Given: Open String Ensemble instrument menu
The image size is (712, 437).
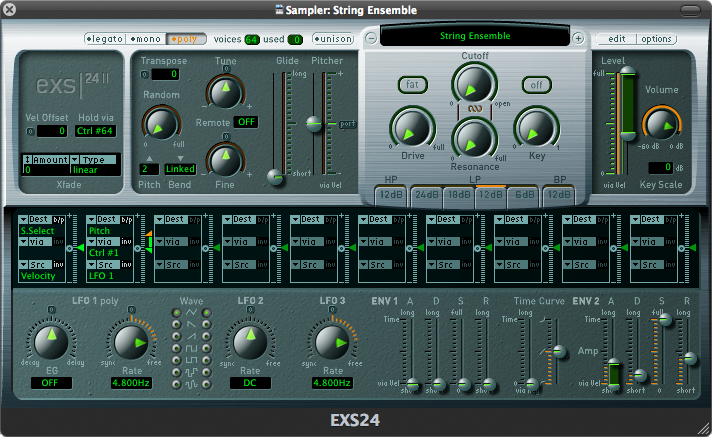Looking at the screenshot, I should (x=475, y=36).
